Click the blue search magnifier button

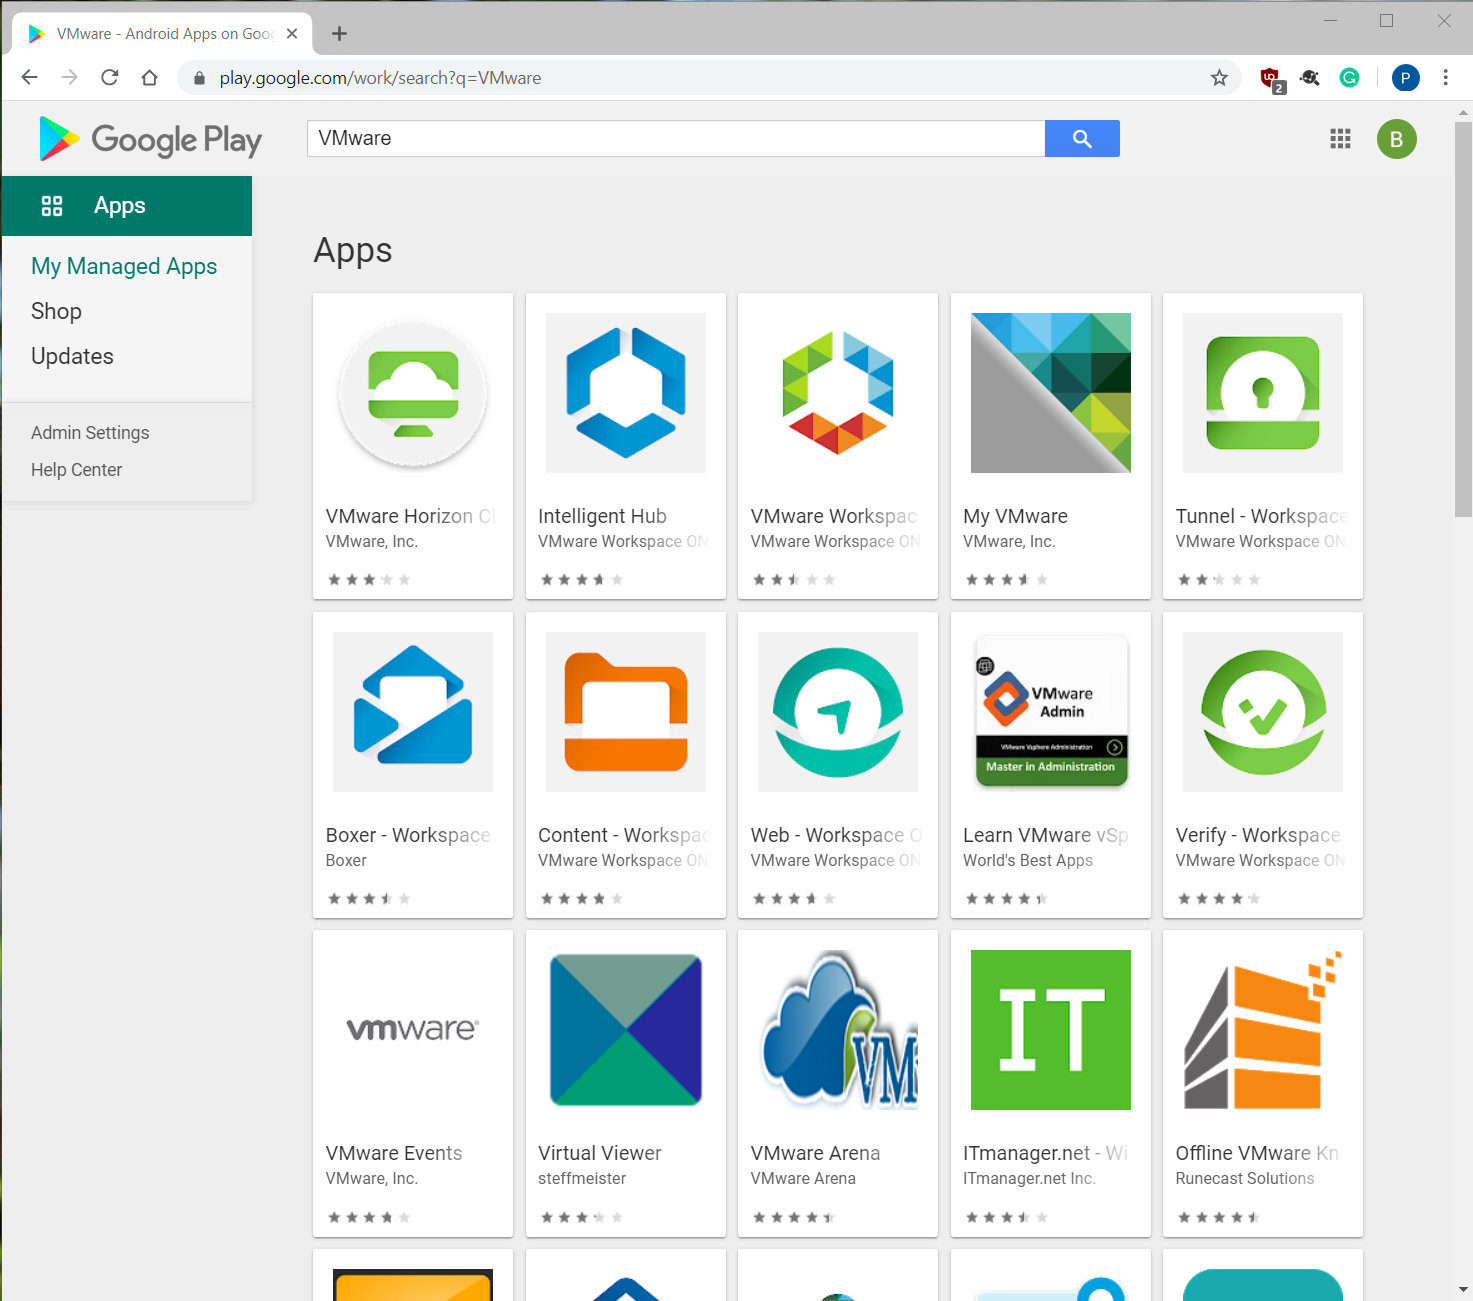[x=1082, y=139]
